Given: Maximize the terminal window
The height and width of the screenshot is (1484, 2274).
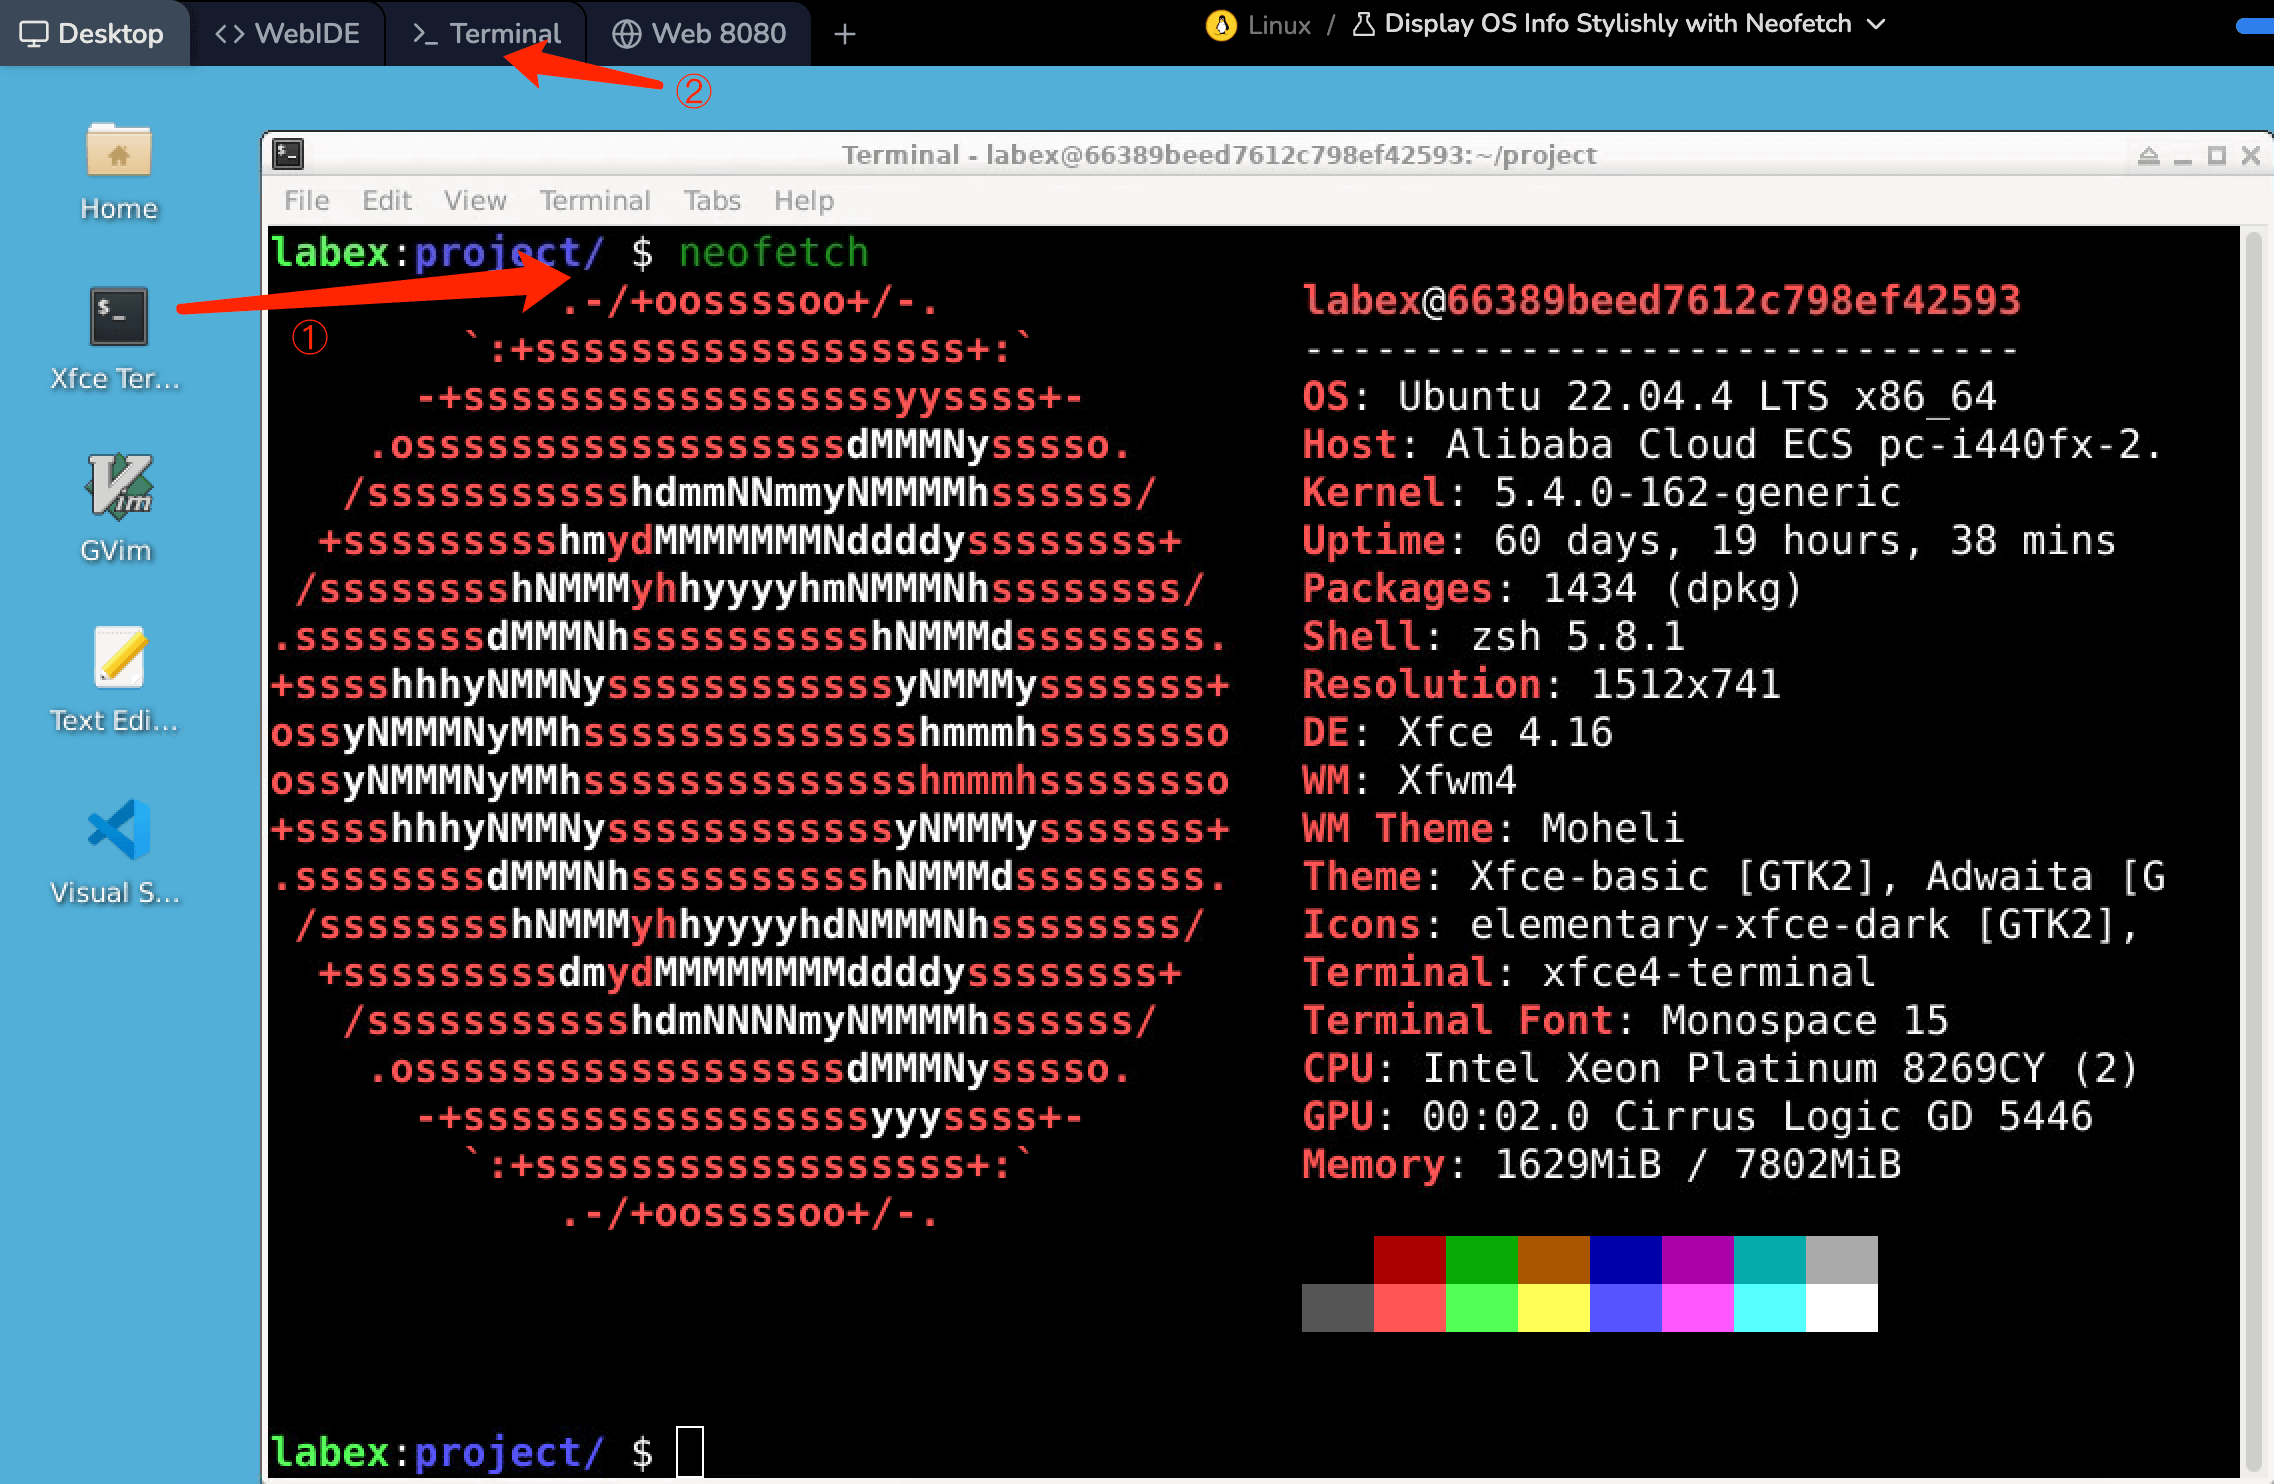Looking at the screenshot, I should [x=2217, y=155].
